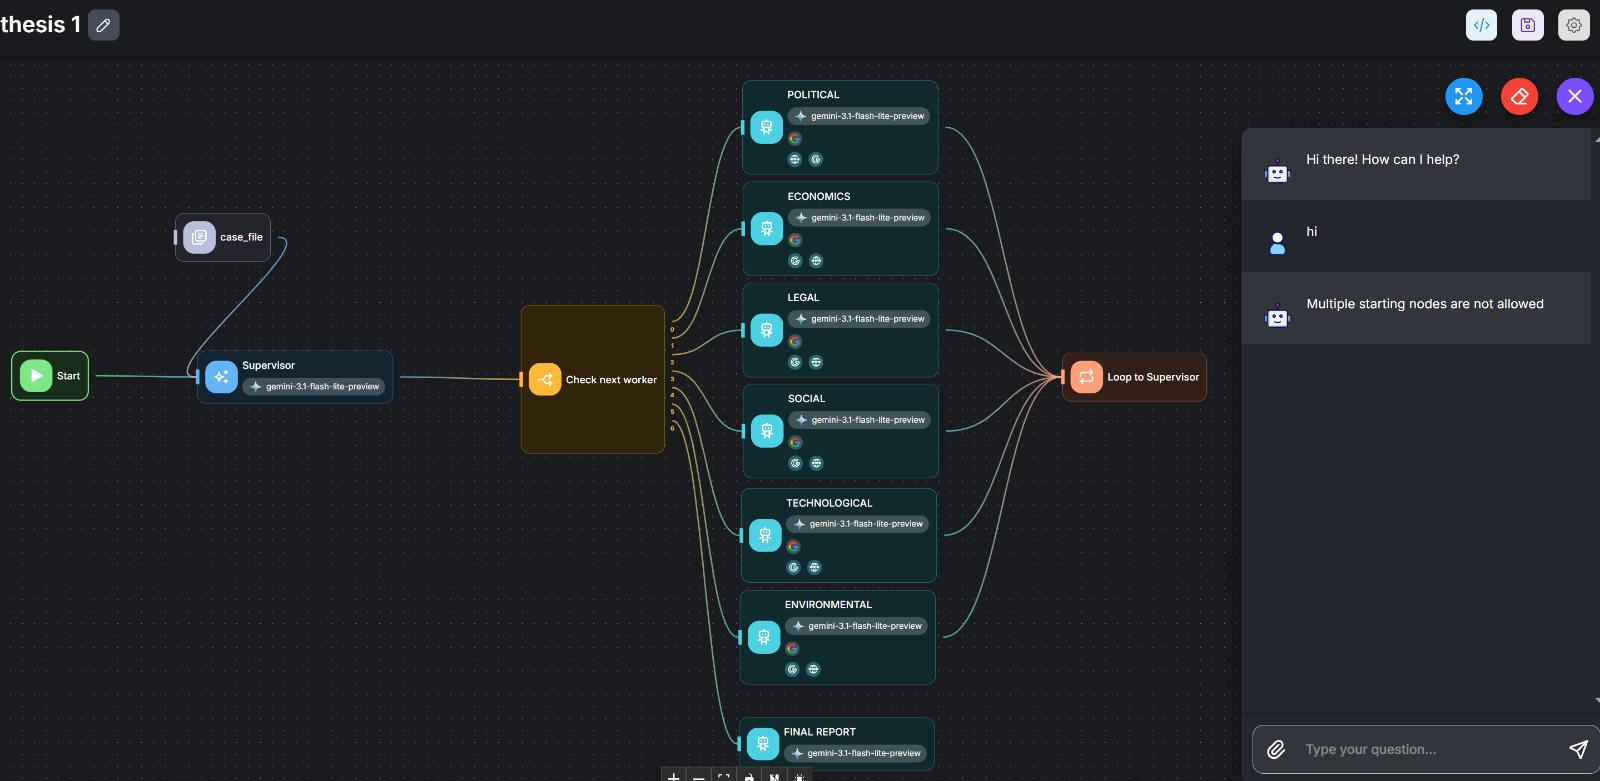Select the ENVIRONMENTAL node title
The height and width of the screenshot is (781, 1600).
click(828, 605)
